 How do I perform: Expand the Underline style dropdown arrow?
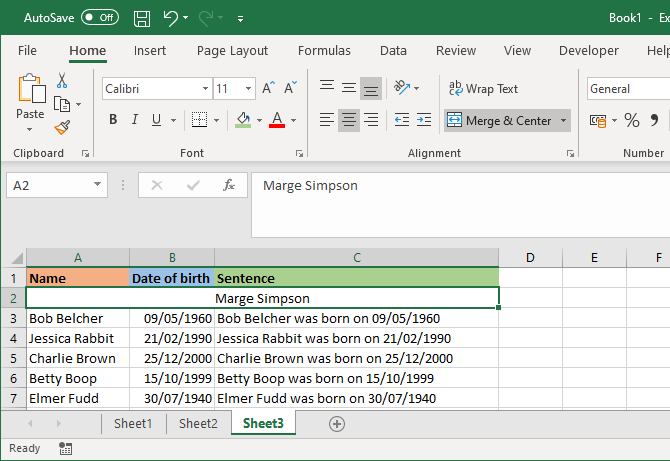tap(173, 120)
